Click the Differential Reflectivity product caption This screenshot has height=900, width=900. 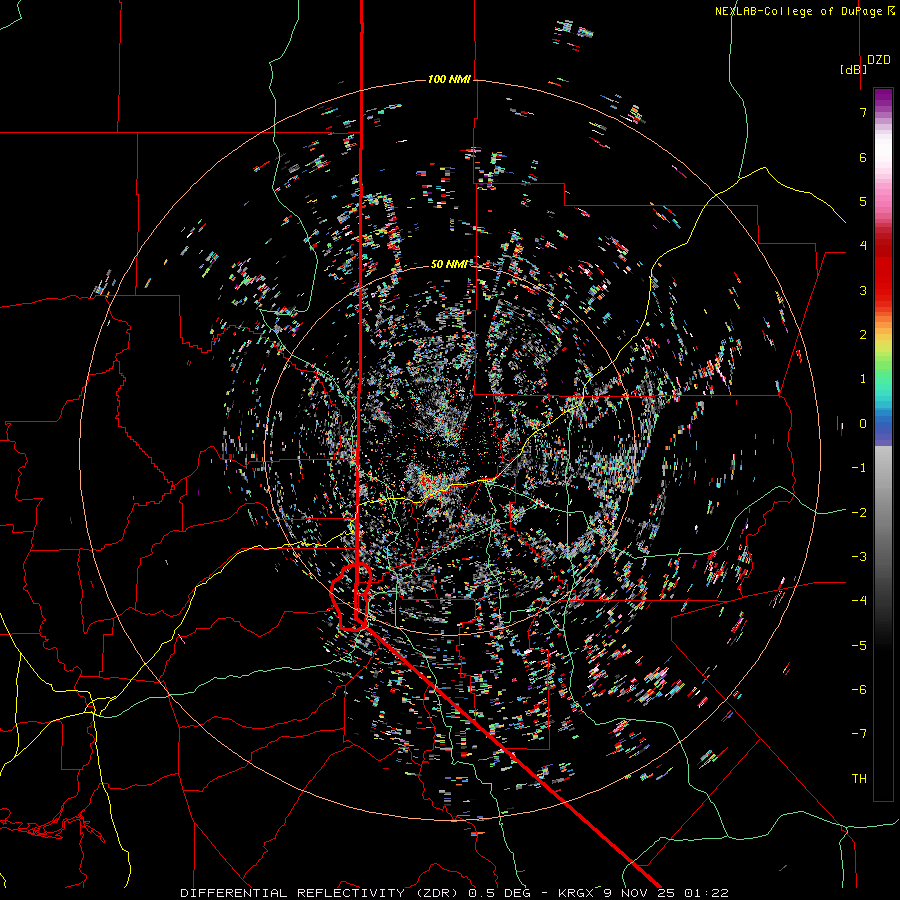(x=454, y=893)
